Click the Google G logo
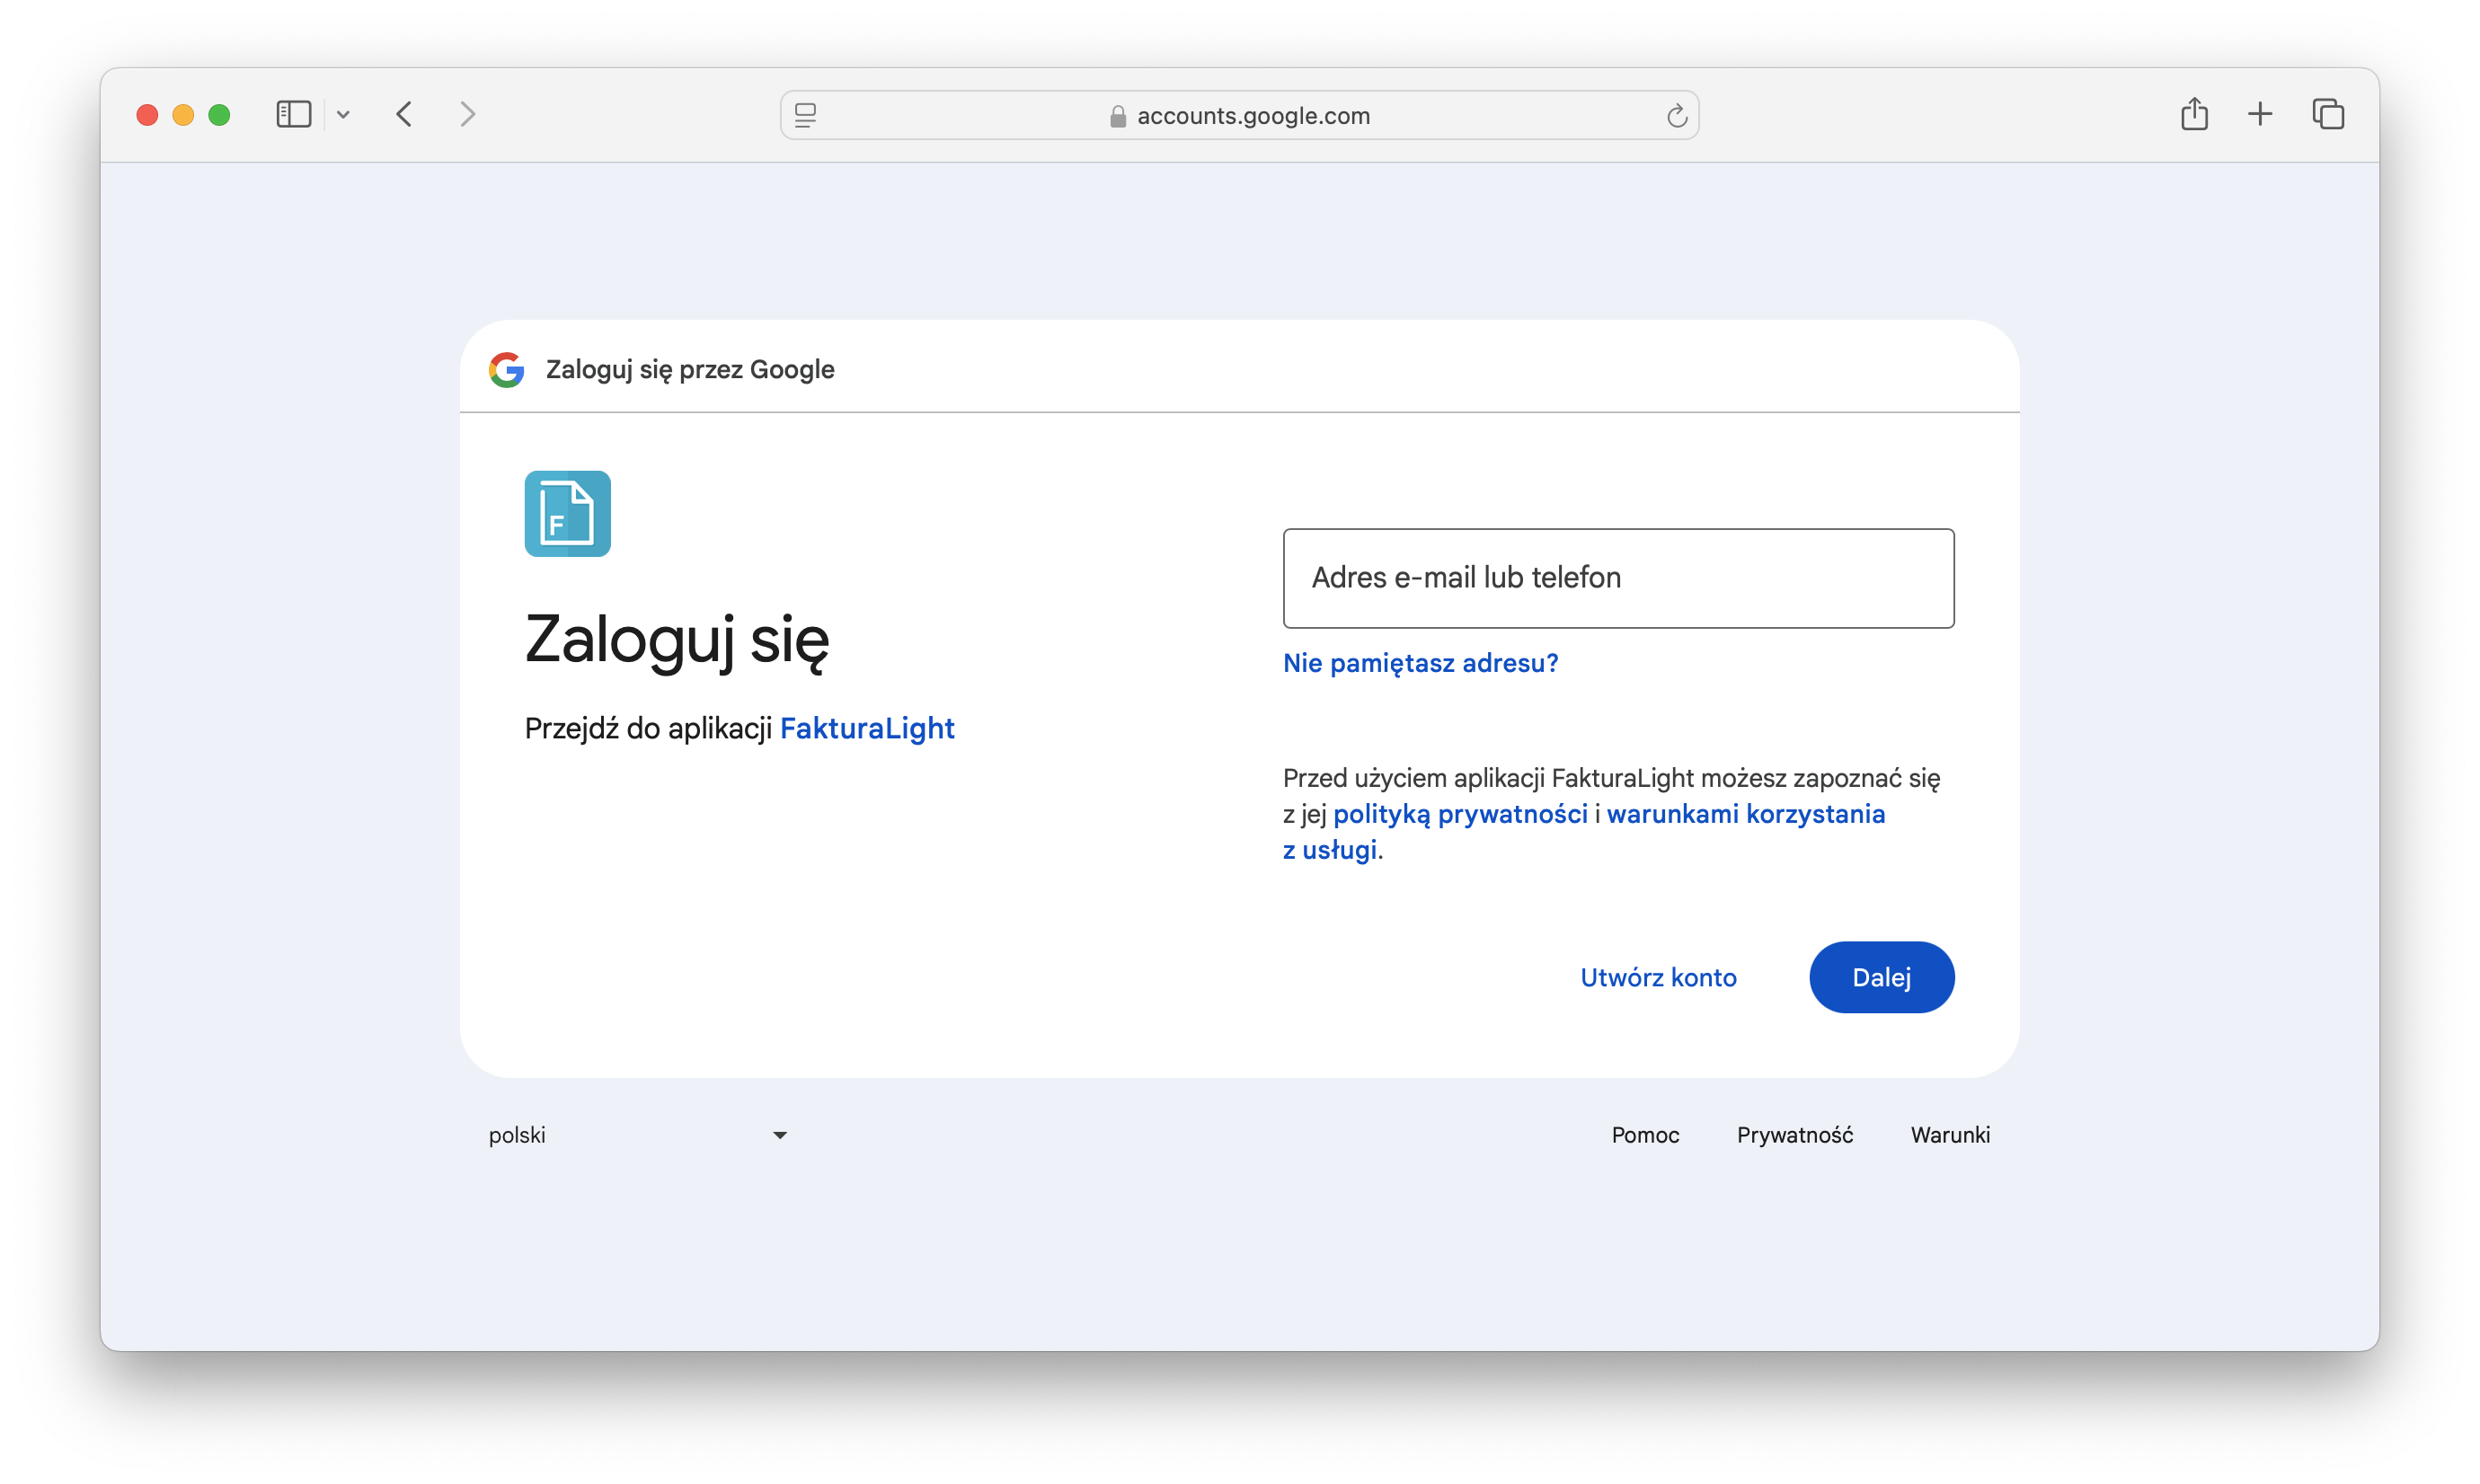 coord(507,370)
